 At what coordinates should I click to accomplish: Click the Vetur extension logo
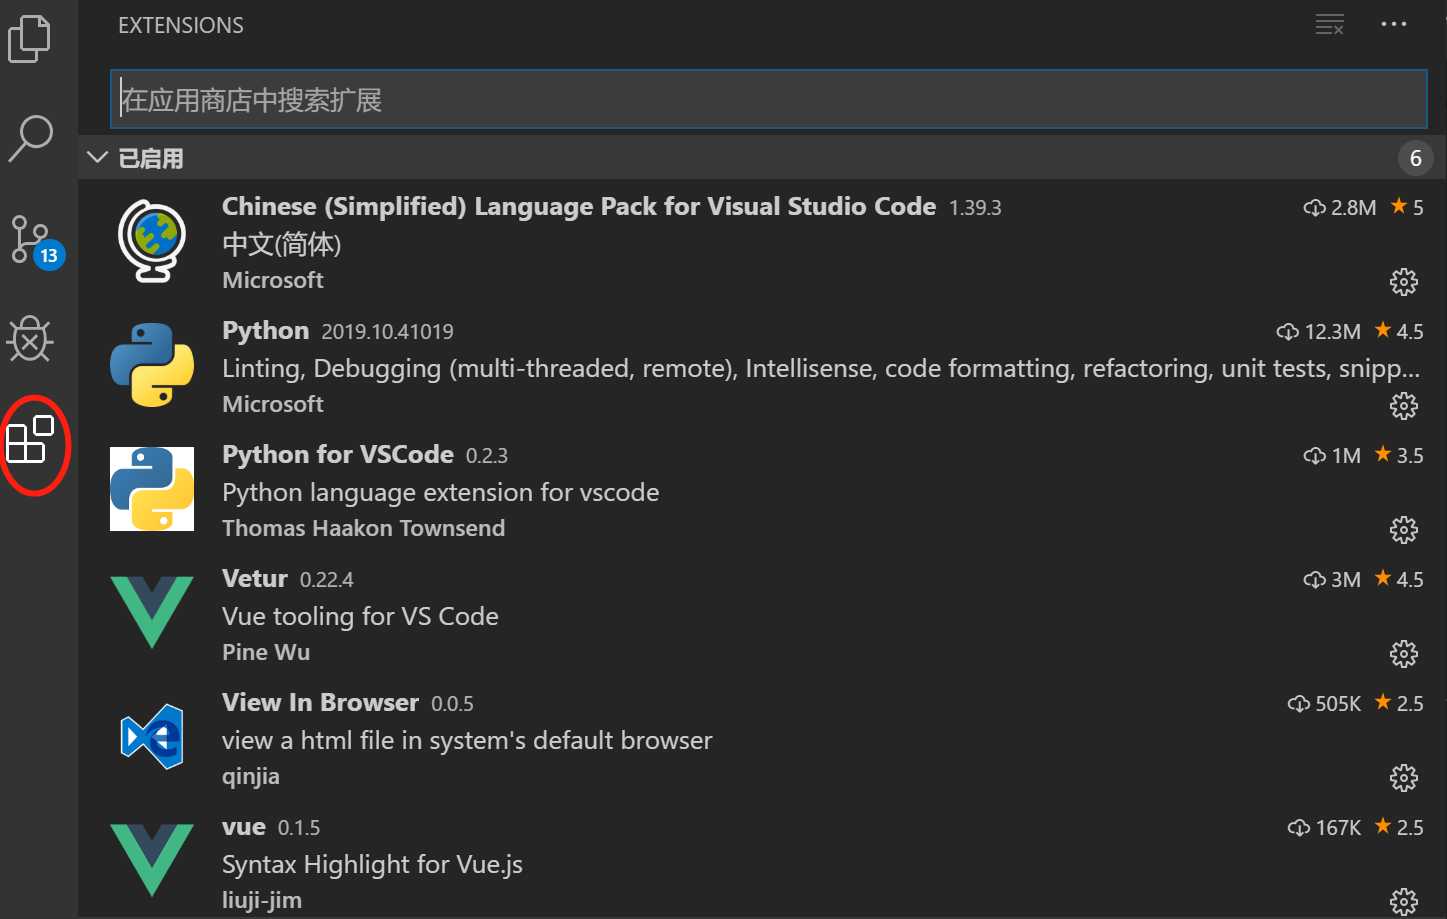(152, 613)
